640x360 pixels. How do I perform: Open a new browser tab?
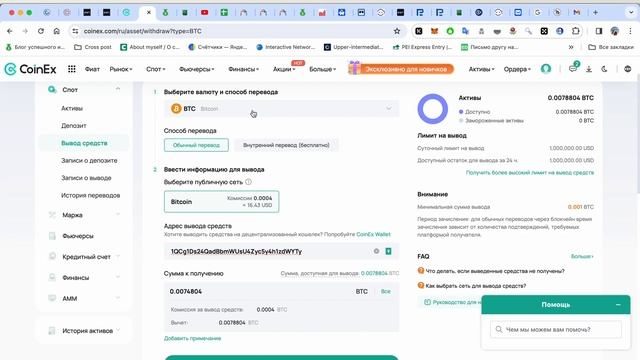(x=596, y=13)
